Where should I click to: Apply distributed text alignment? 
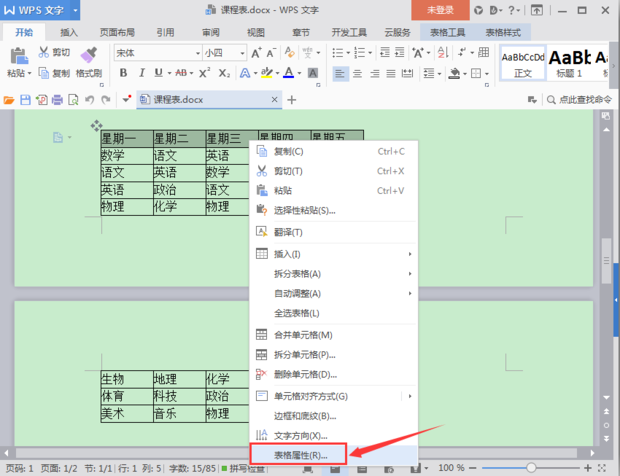tap(407, 73)
